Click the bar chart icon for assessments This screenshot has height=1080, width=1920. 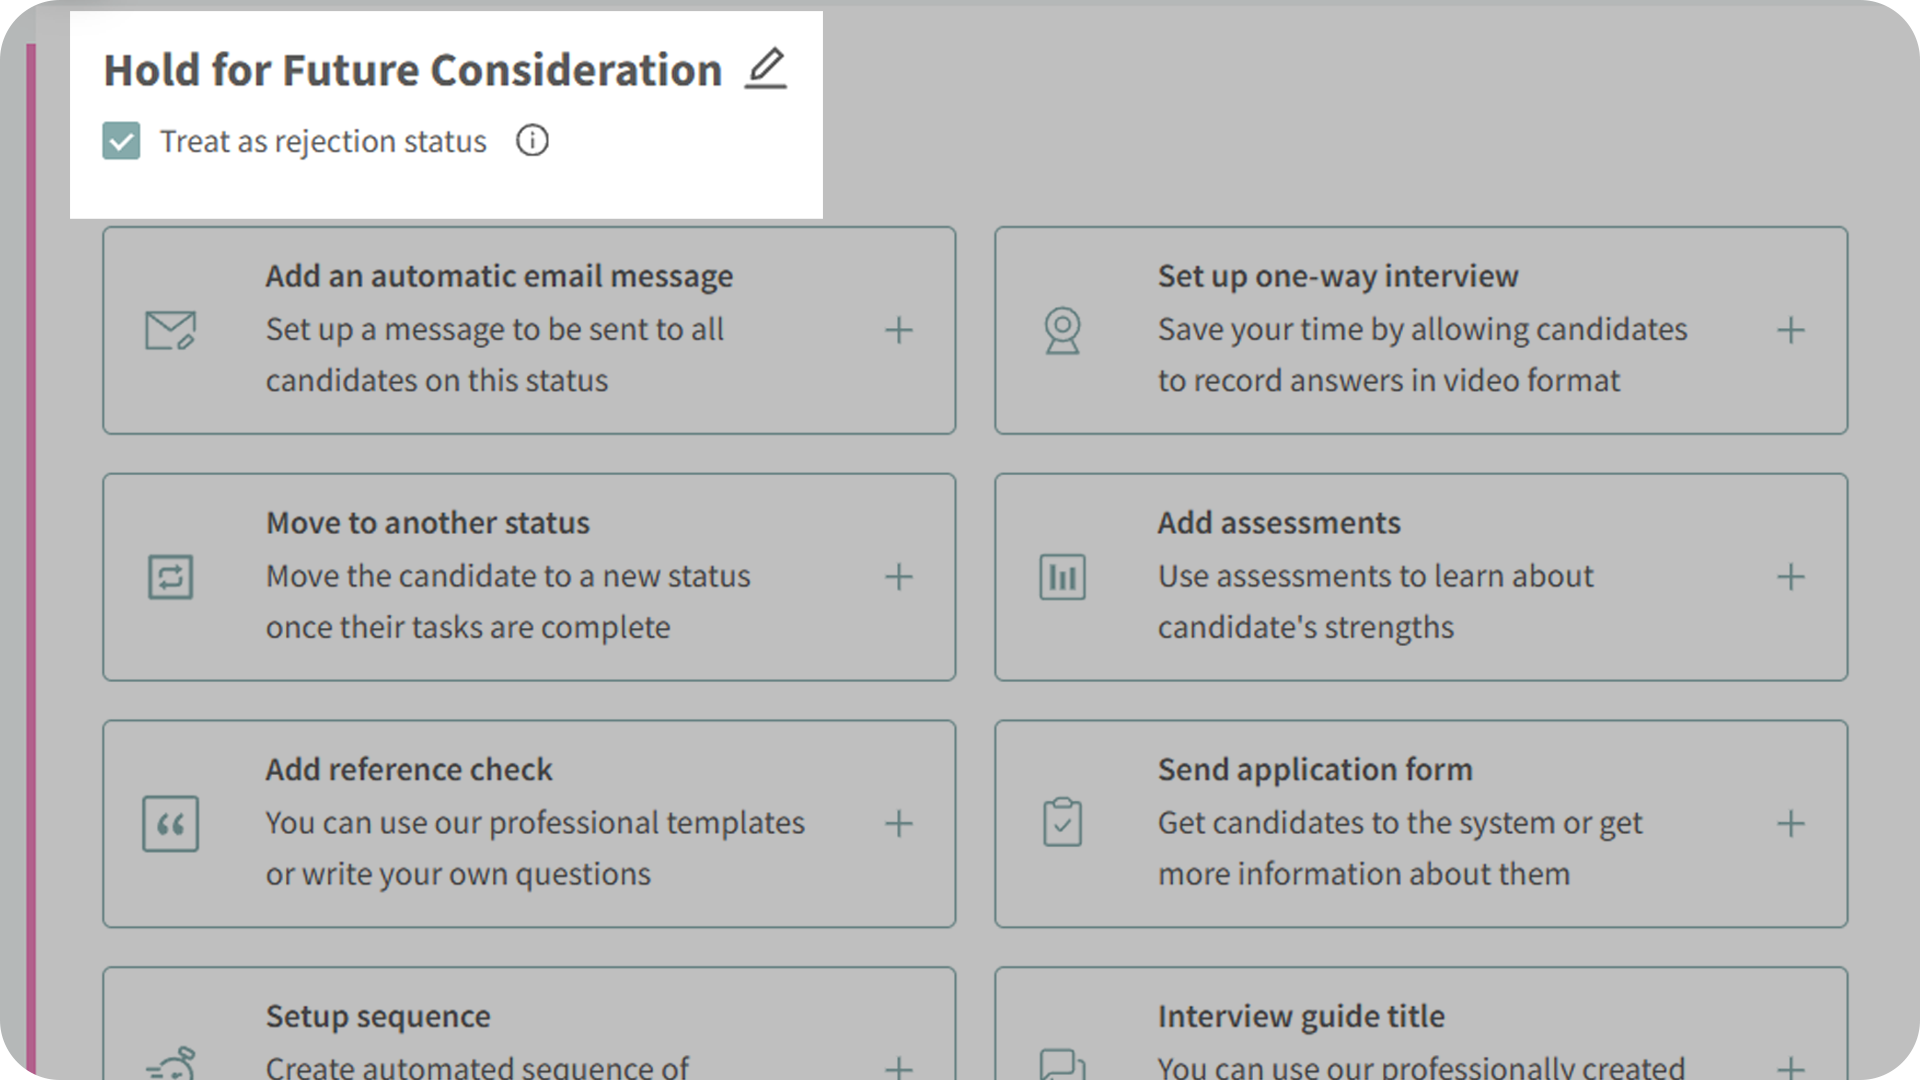(1062, 577)
